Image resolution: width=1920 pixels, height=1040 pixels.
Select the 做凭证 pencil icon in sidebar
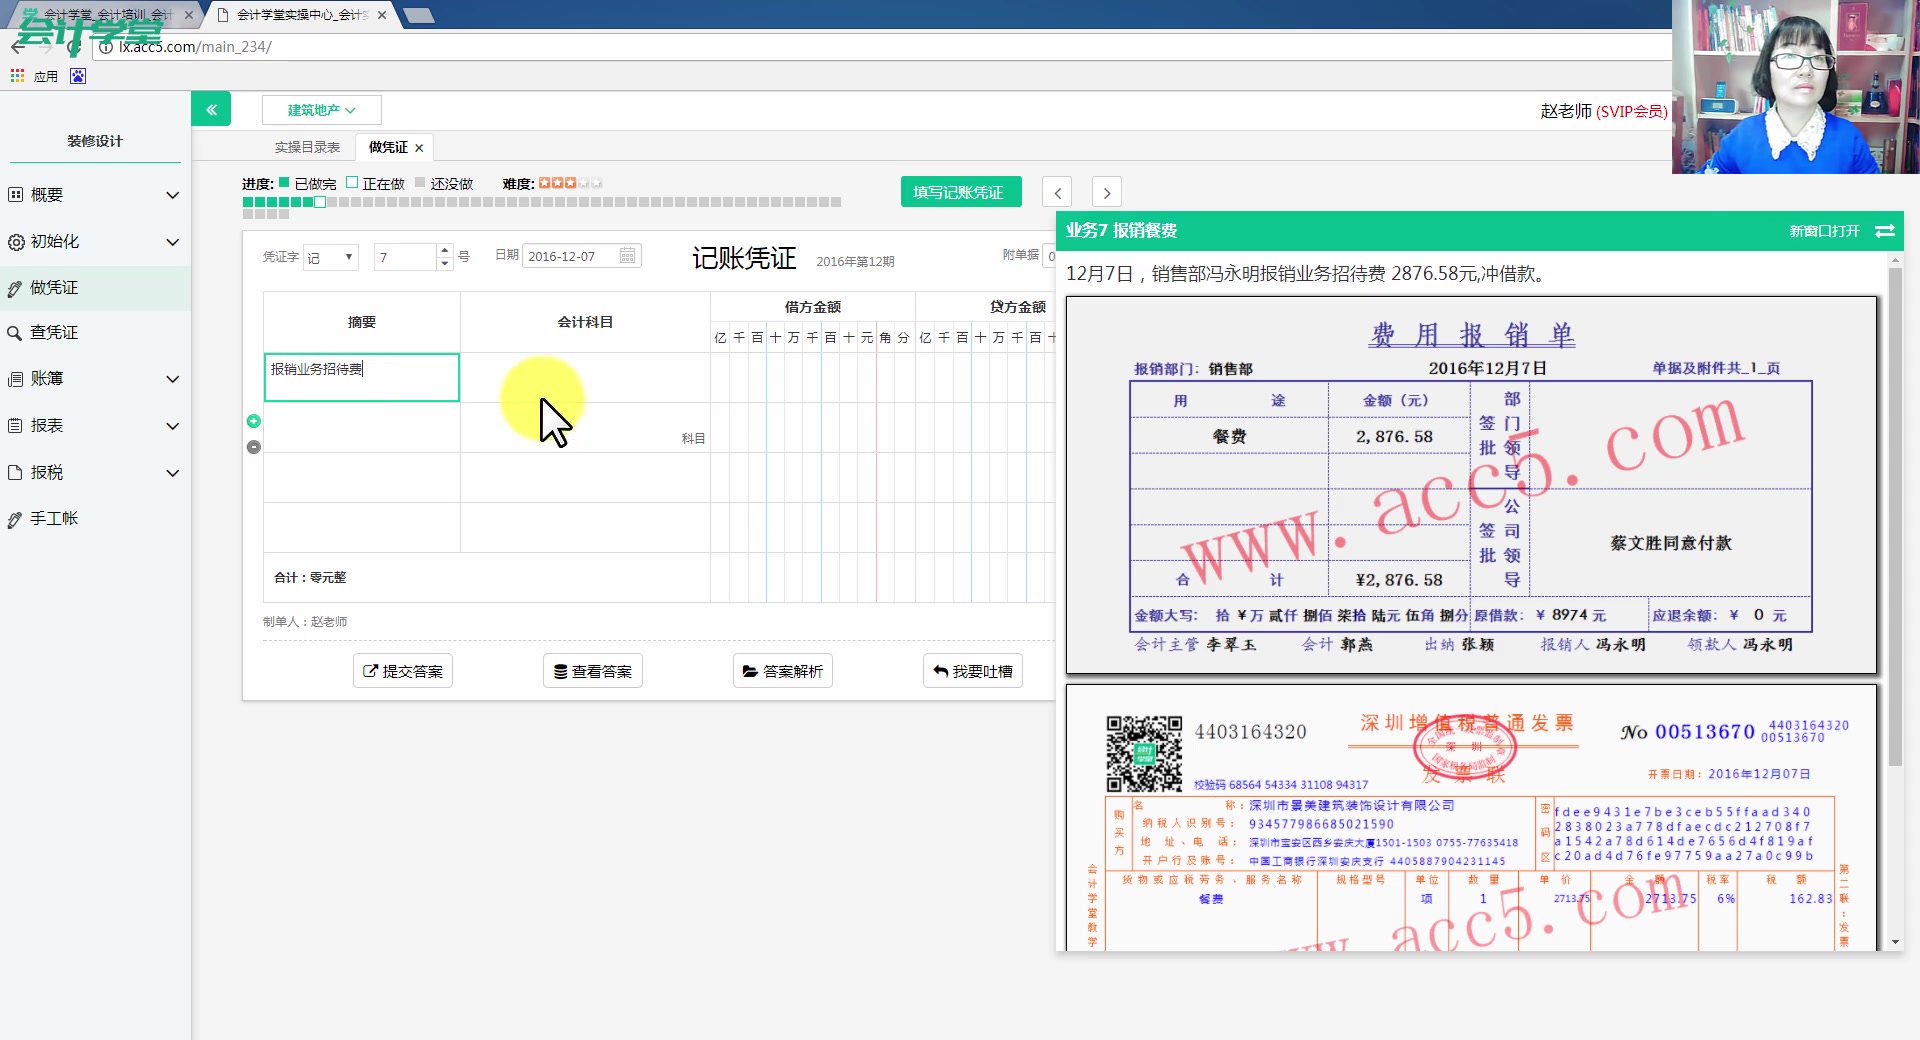pyautogui.click(x=14, y=287)
